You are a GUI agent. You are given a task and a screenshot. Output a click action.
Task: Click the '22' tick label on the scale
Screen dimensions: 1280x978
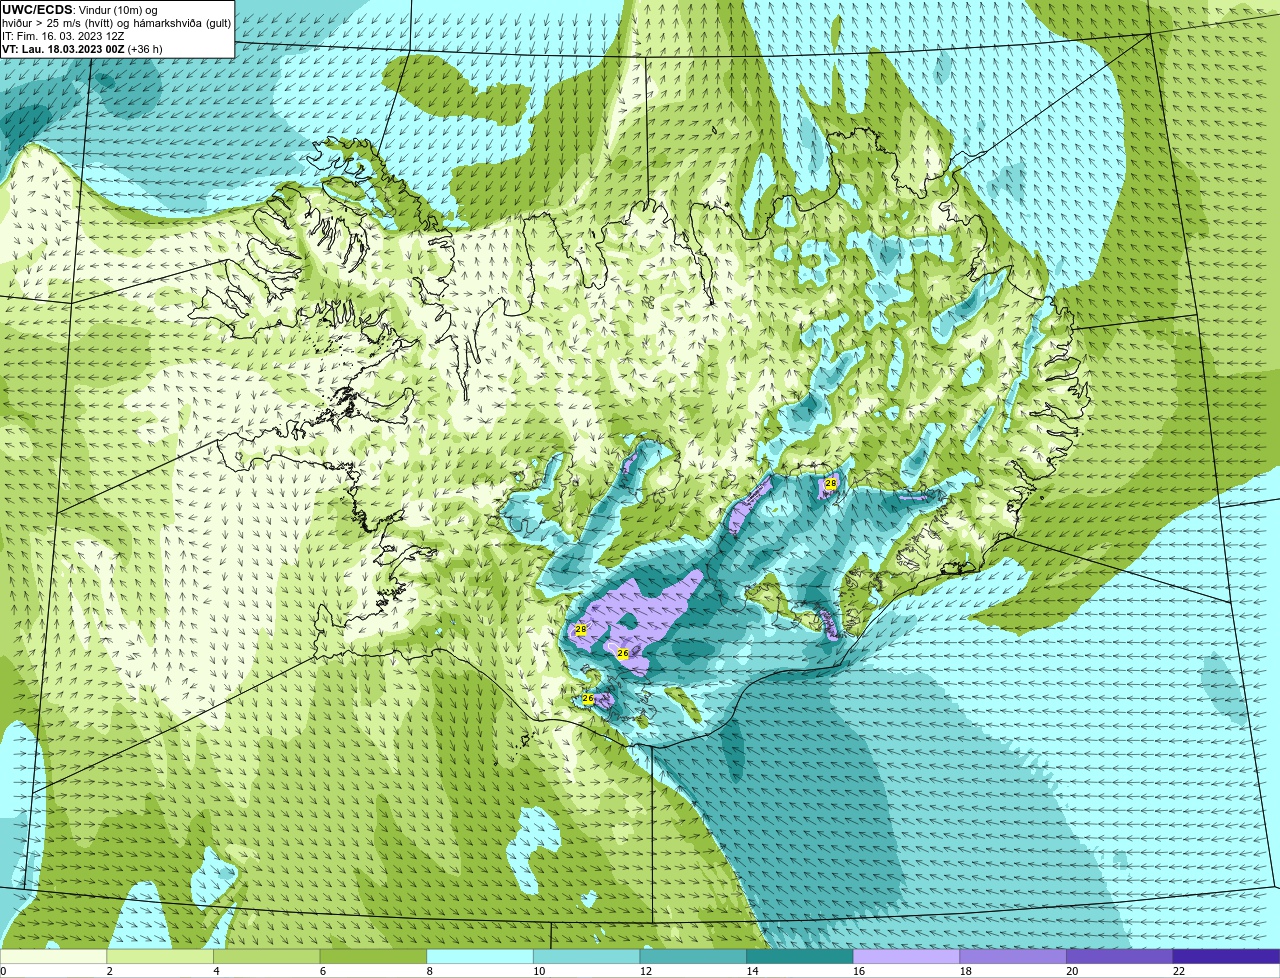pos(1179,971)
